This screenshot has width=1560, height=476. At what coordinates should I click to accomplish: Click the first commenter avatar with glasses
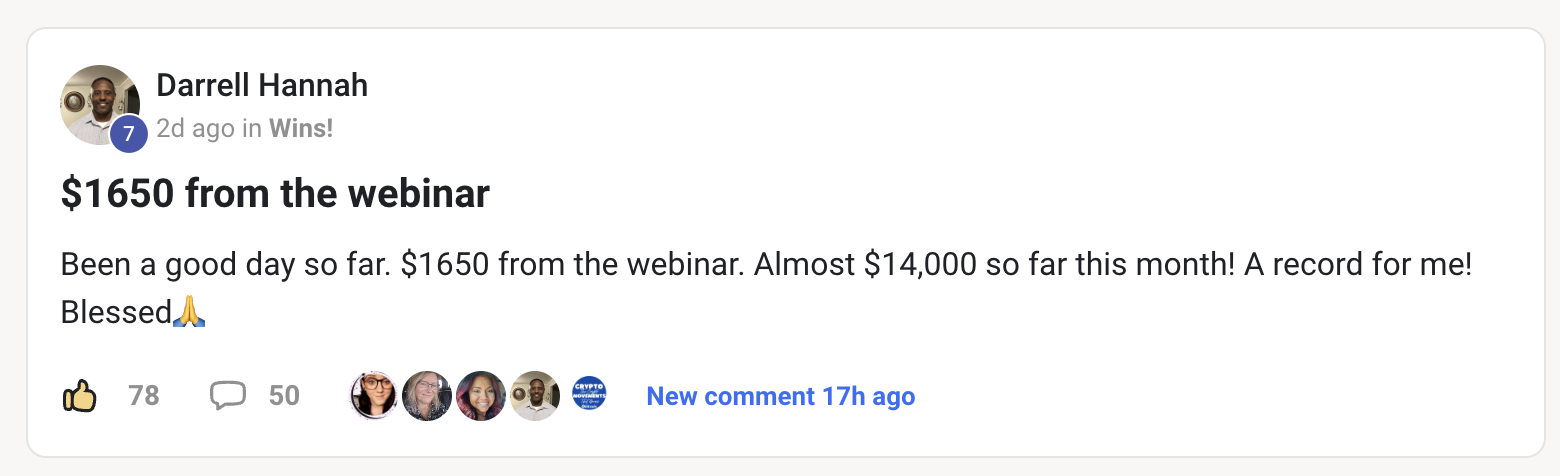373,396
